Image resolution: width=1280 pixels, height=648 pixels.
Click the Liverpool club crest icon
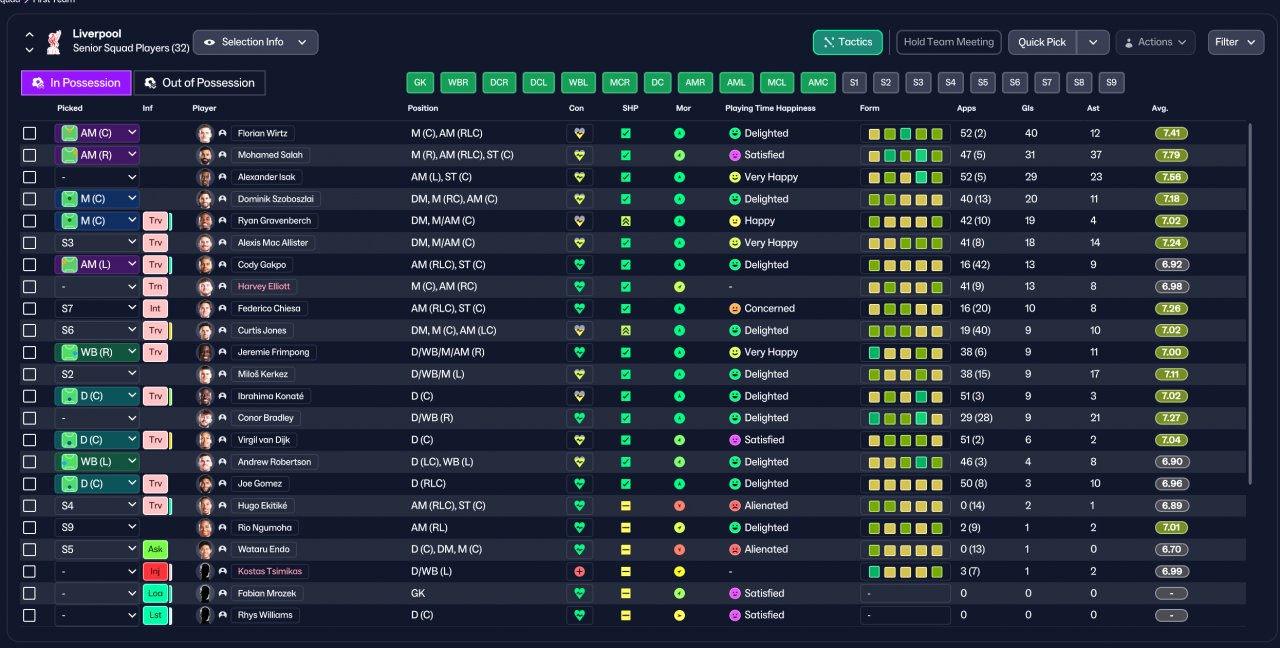click(54, 42)
